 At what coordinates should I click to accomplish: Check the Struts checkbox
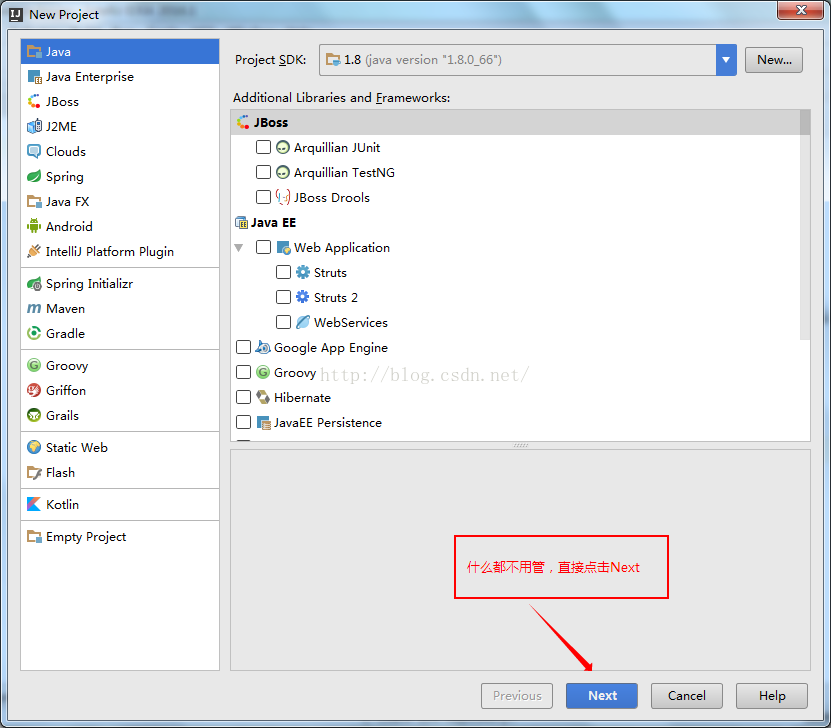coord(283,272)
